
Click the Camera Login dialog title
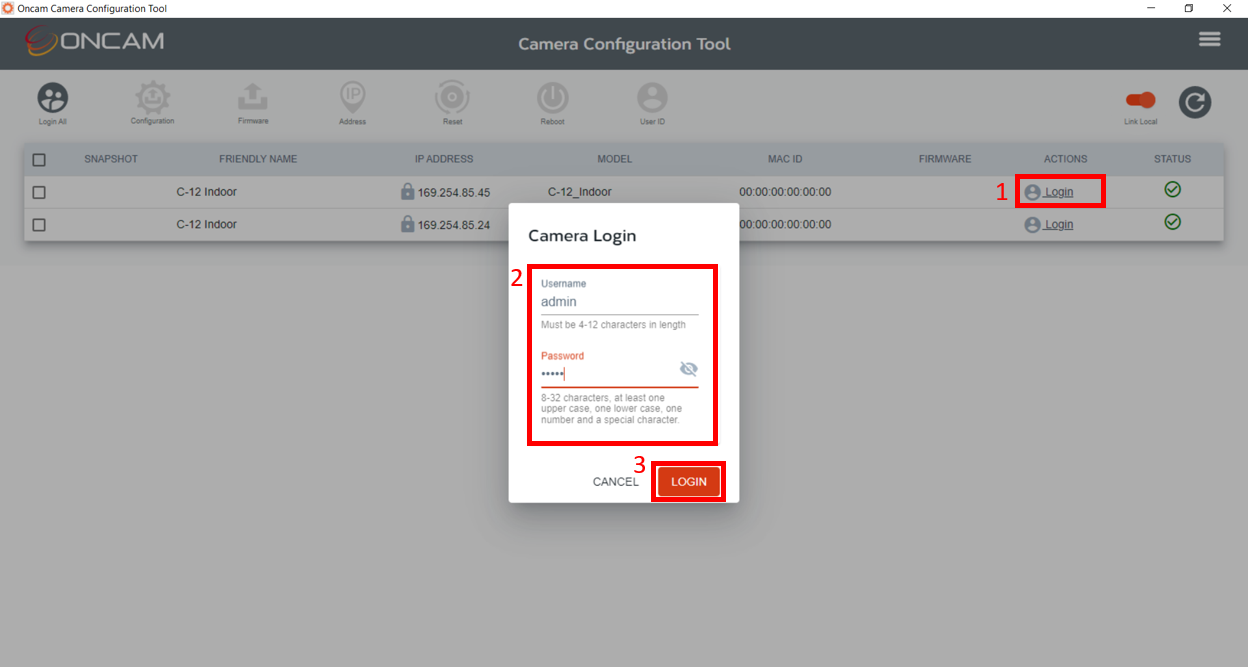coord(582,236)
